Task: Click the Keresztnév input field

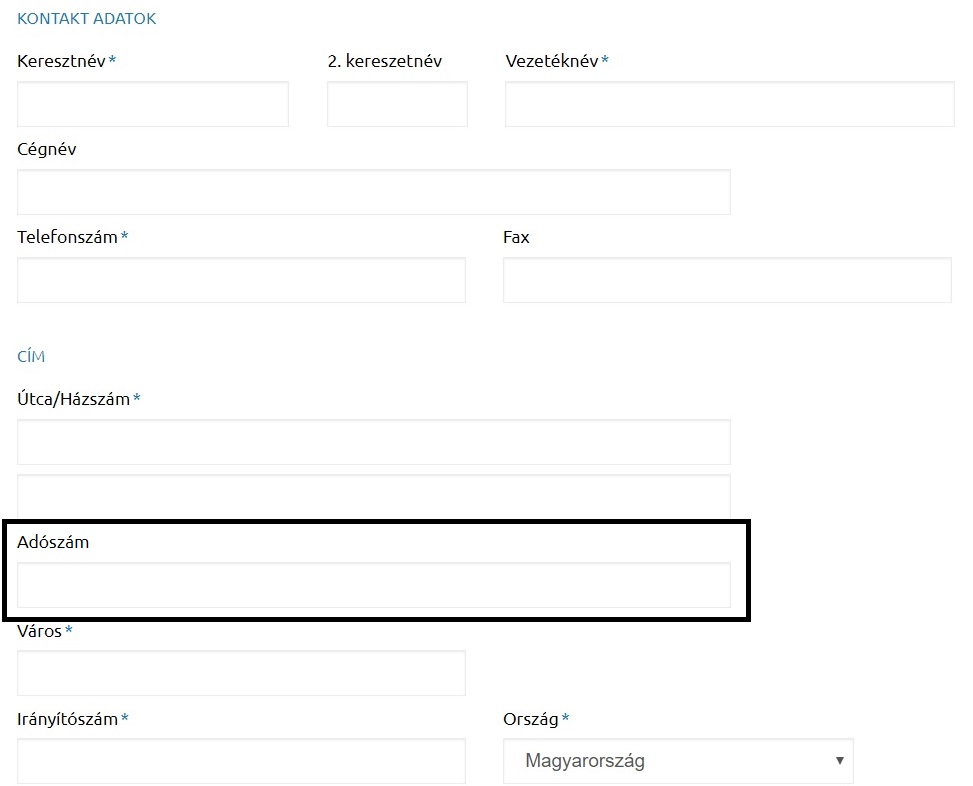Action: click(x=152, y=104)
